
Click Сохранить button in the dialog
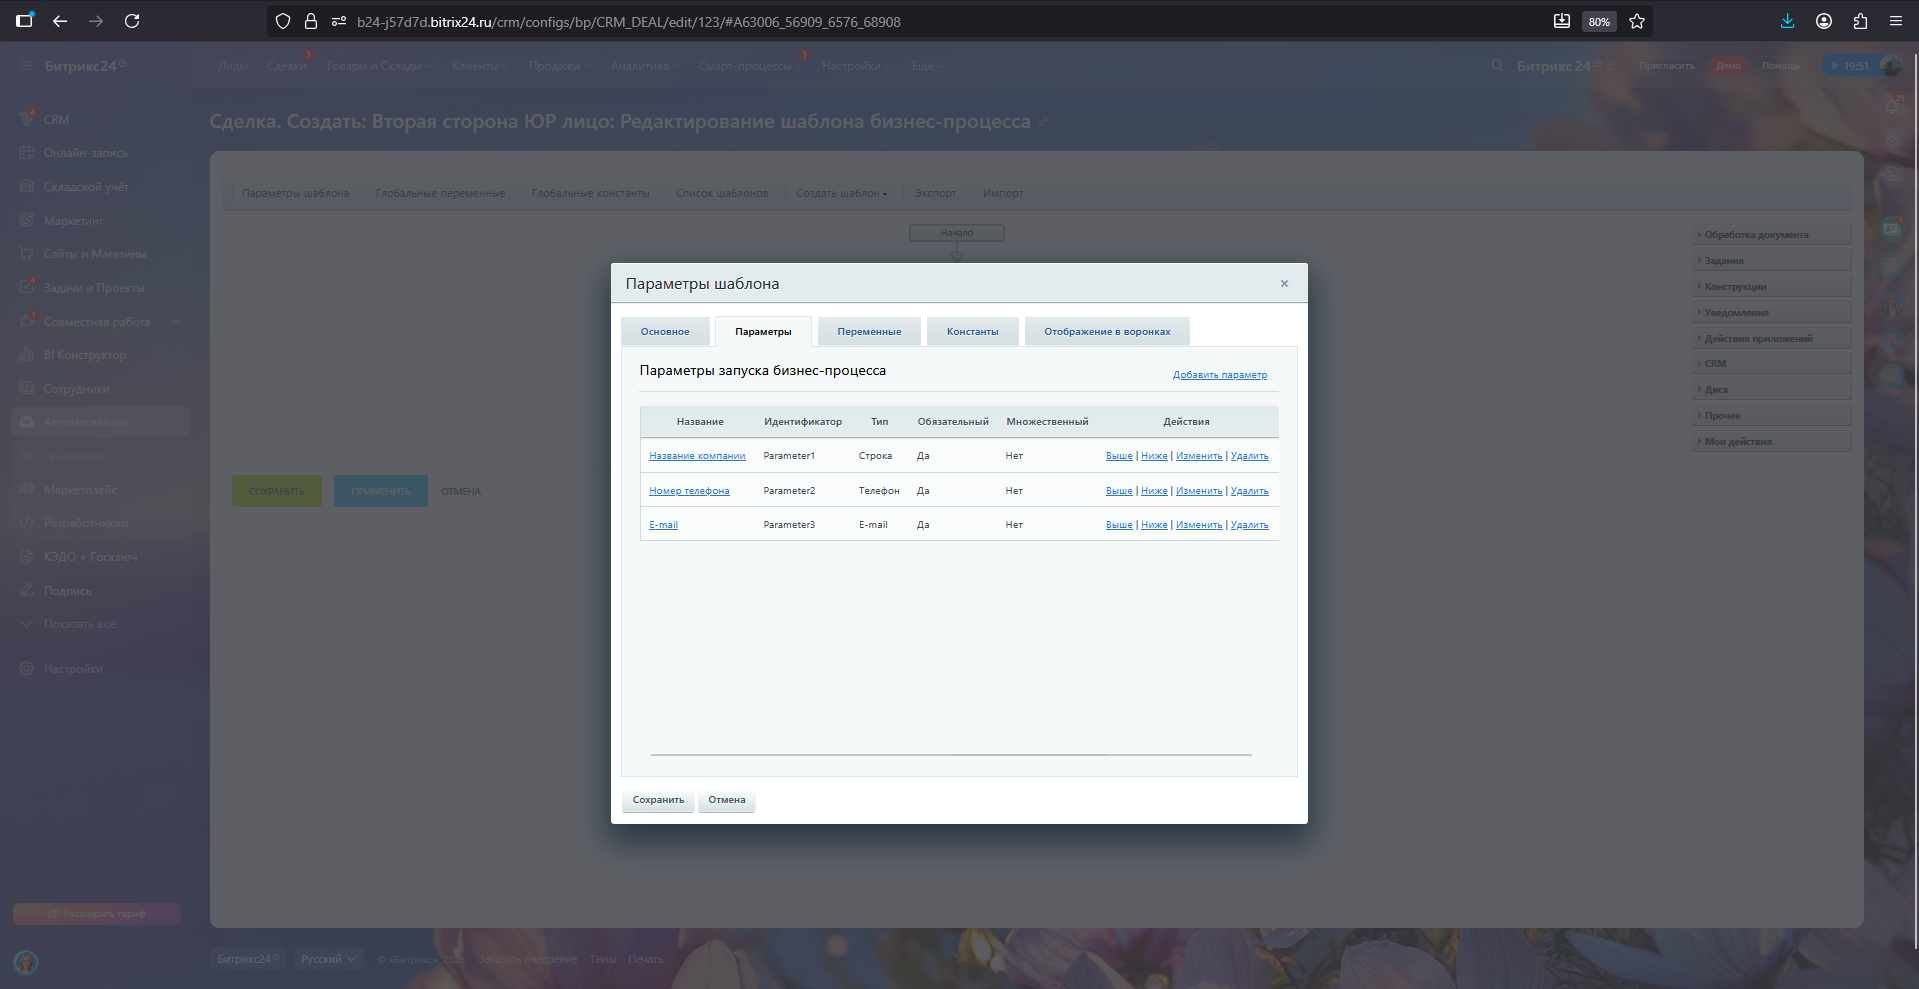pos(658,800)
